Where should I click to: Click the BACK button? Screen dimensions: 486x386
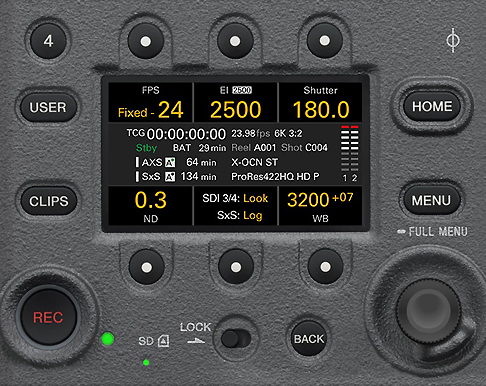pyautogui.click(x=309, y=339)
